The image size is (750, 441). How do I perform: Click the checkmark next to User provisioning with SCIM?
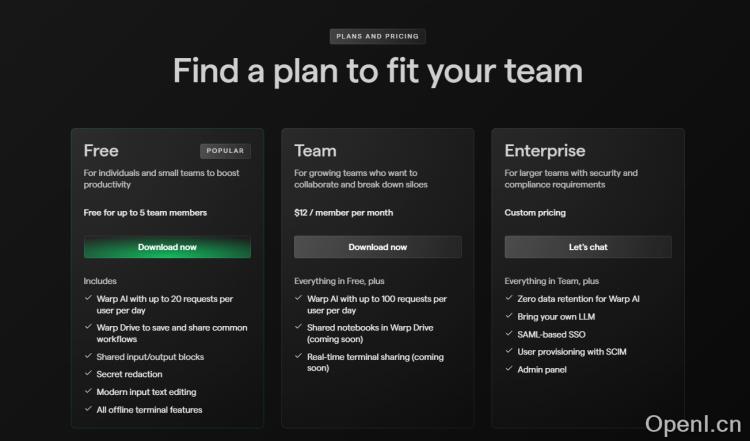click(509, 352)
